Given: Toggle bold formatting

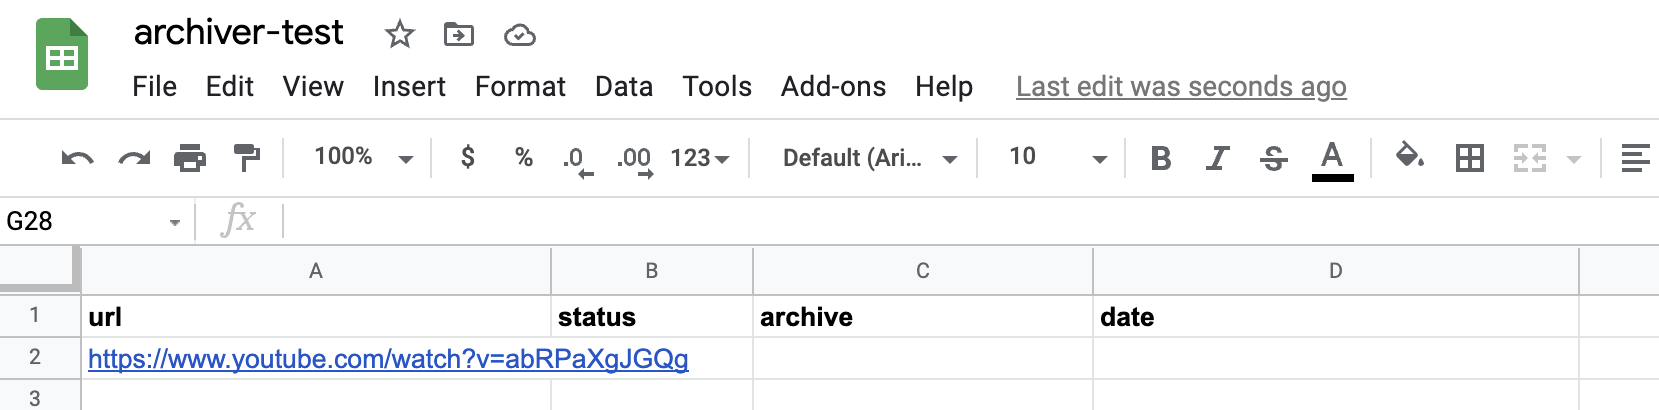Looking at the screenshot, I should [x=1160, y=158].
